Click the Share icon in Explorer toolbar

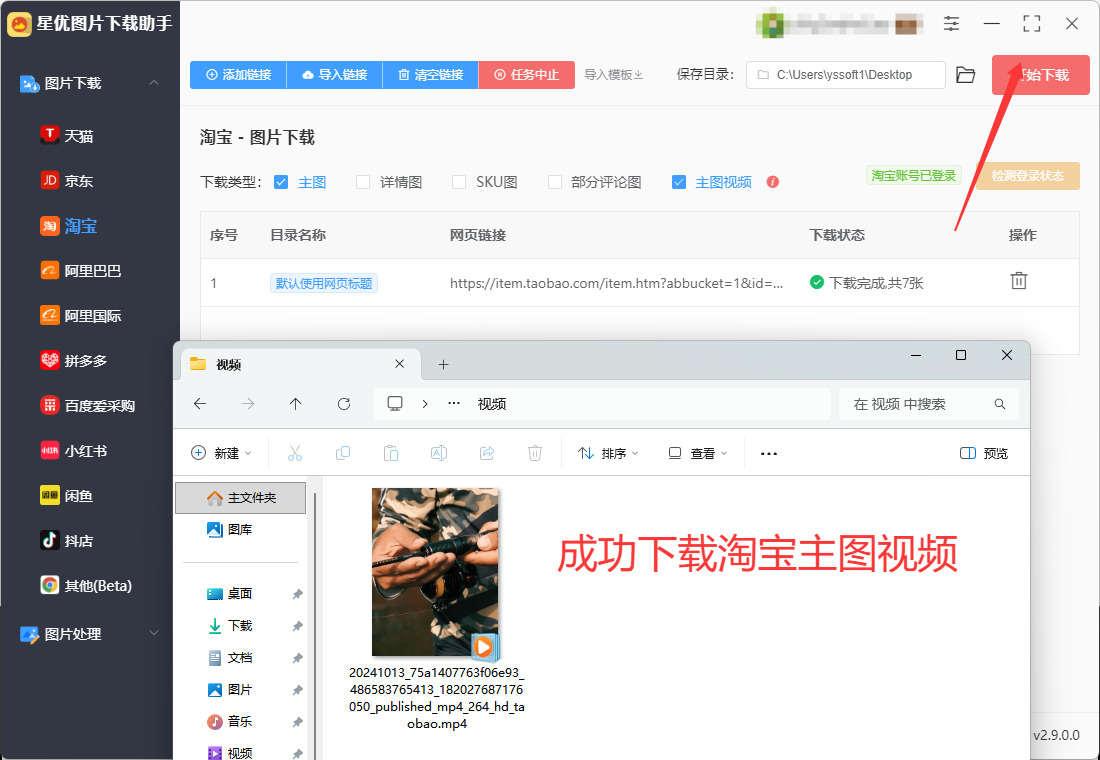coord(487,453)
